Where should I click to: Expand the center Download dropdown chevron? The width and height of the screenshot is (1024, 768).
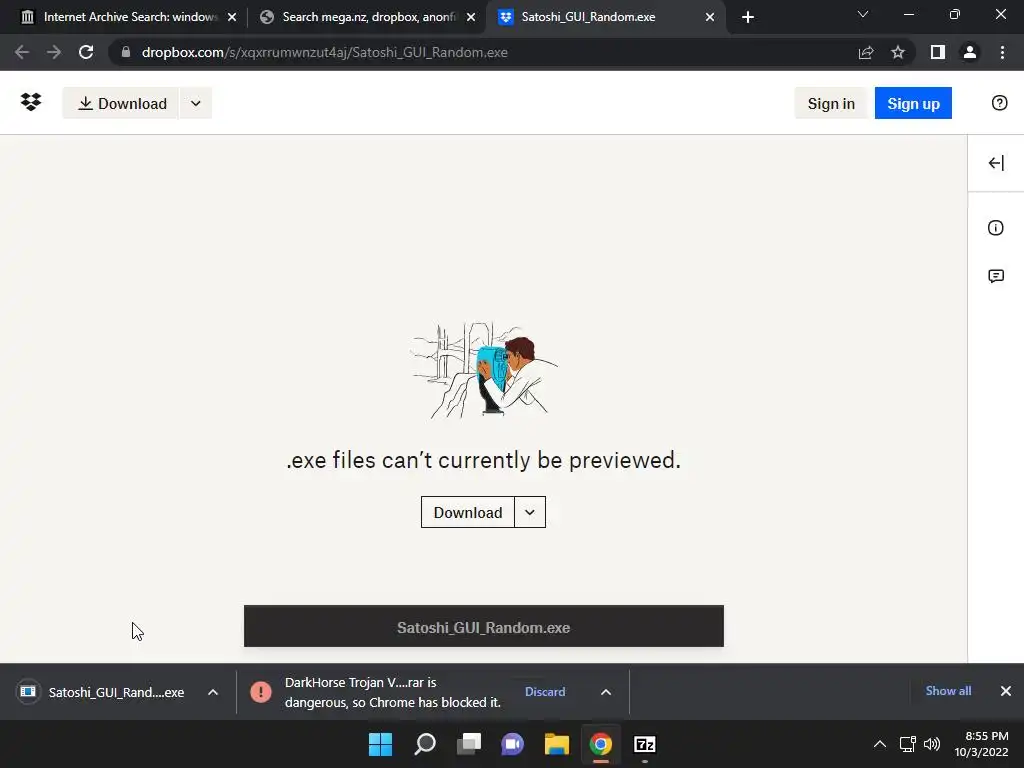(530, 513)
